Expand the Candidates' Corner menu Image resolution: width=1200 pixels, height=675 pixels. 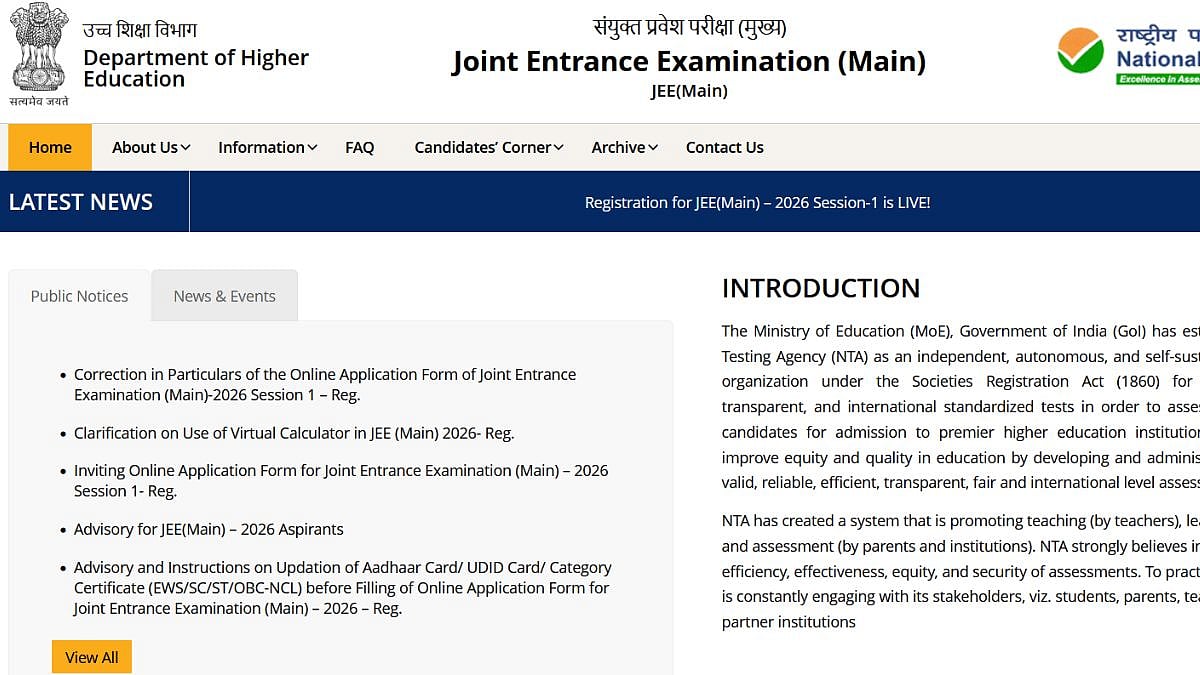click(x=487, y=147)
